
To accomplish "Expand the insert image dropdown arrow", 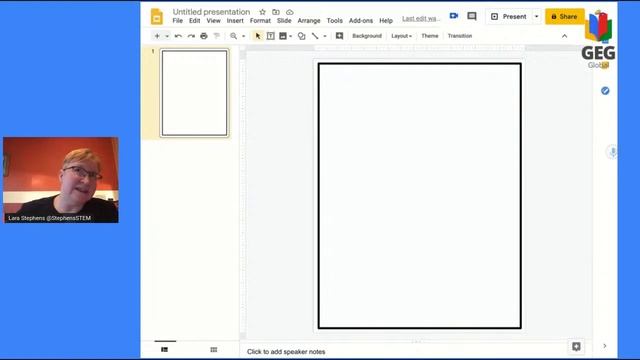I will [x=290, y=36].
